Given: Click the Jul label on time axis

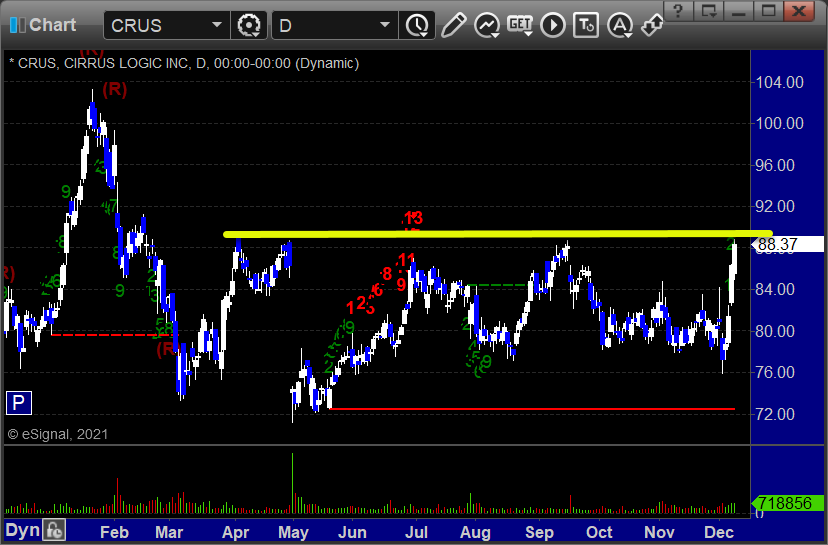Looking at the screenshot, I should (416, 532).
